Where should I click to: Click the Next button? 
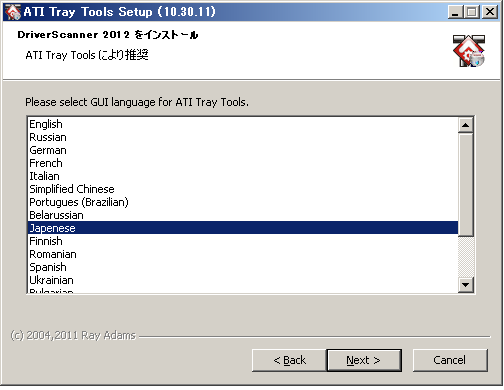coord(364,360)
